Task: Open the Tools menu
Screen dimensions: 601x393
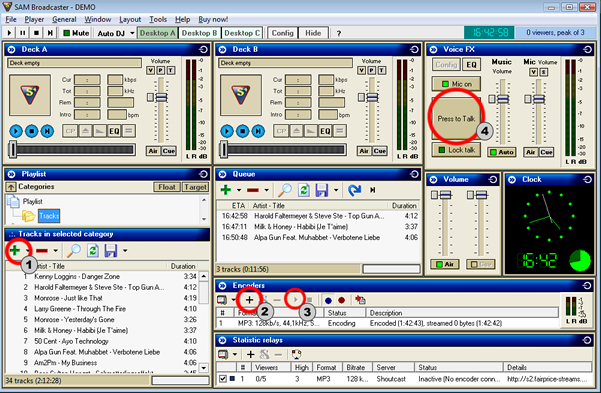Action: pyautogui.click(x=158, y=19)
